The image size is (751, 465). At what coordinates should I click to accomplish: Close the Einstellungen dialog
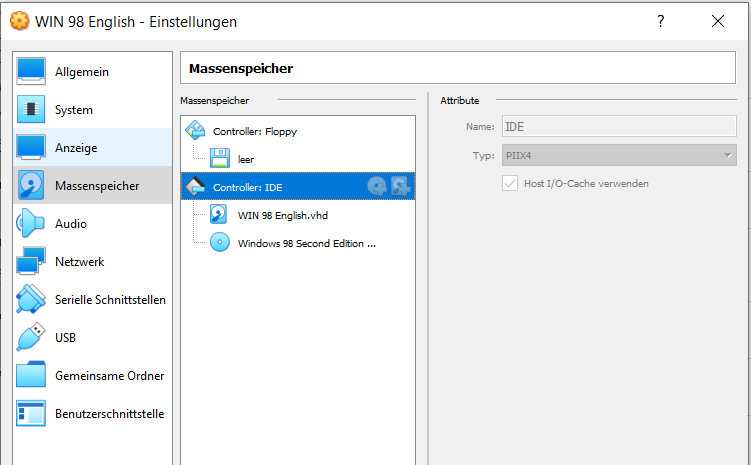pyautogui.click(x=717, y=21)
